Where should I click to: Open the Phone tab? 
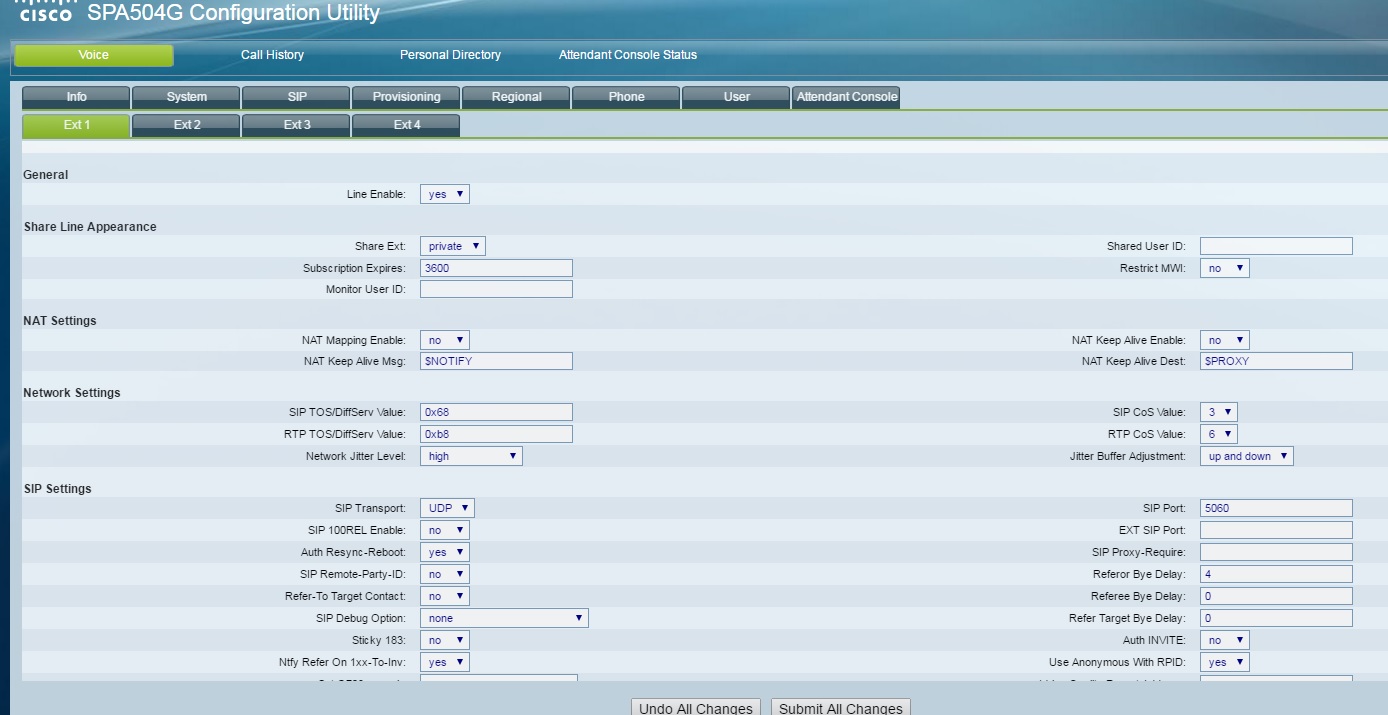626,97
